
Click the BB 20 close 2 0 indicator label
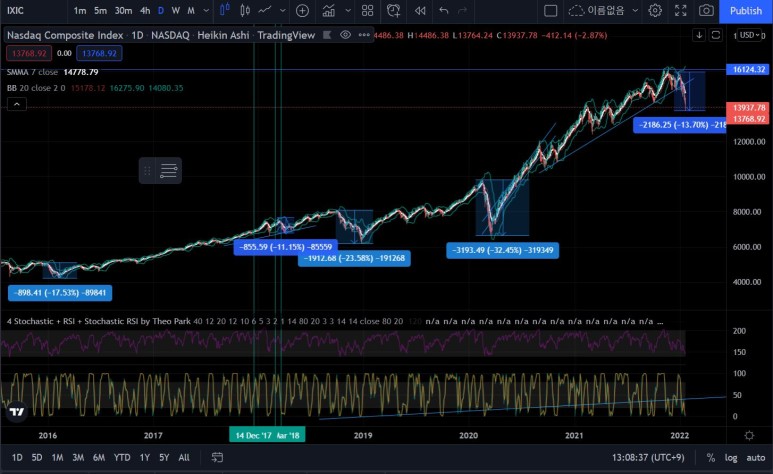tap(36, 88)
